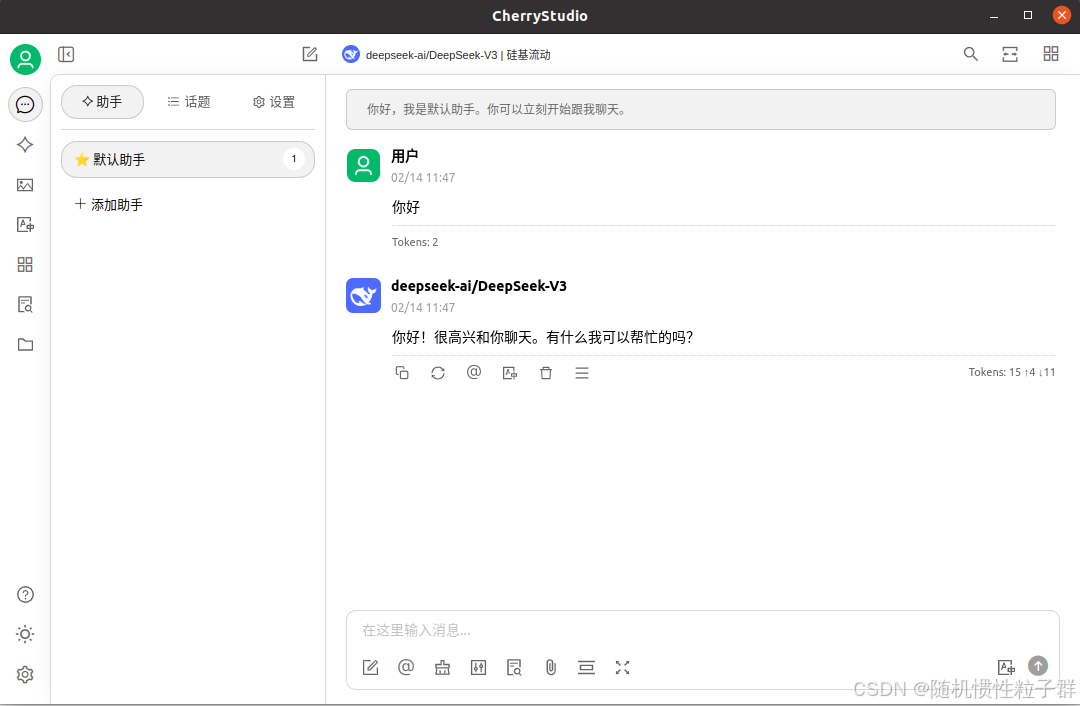Click the DeepSeek whale avatar in the reply
1080x706 pixels.
pyautogui.click(x=364, y=295)
